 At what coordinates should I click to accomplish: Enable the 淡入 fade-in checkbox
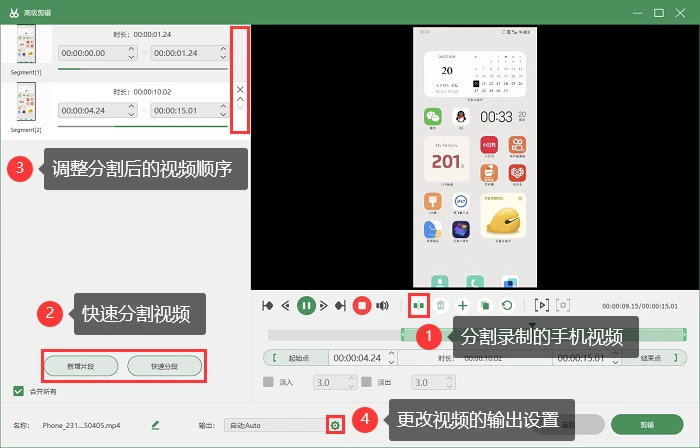(268, 382)
